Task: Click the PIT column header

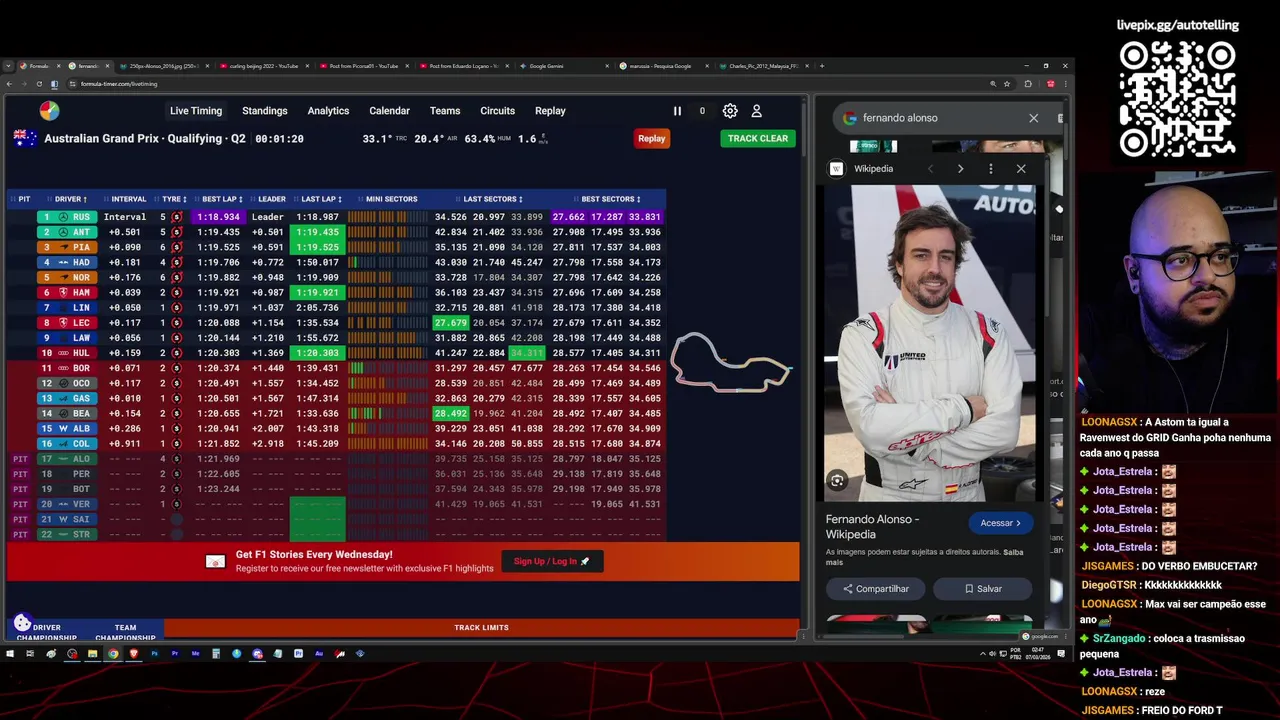Action: [24, 199]
